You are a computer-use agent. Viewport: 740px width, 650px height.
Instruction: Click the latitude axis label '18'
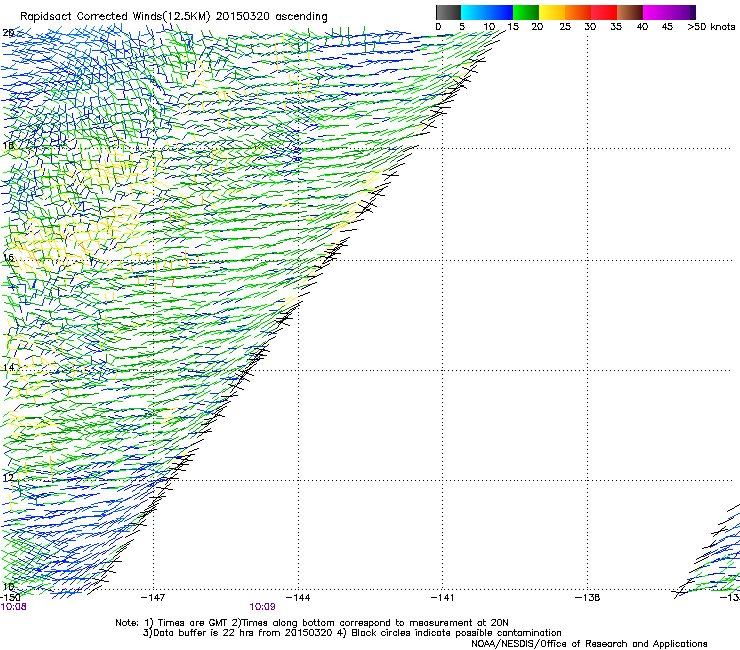tap(8, 145)
